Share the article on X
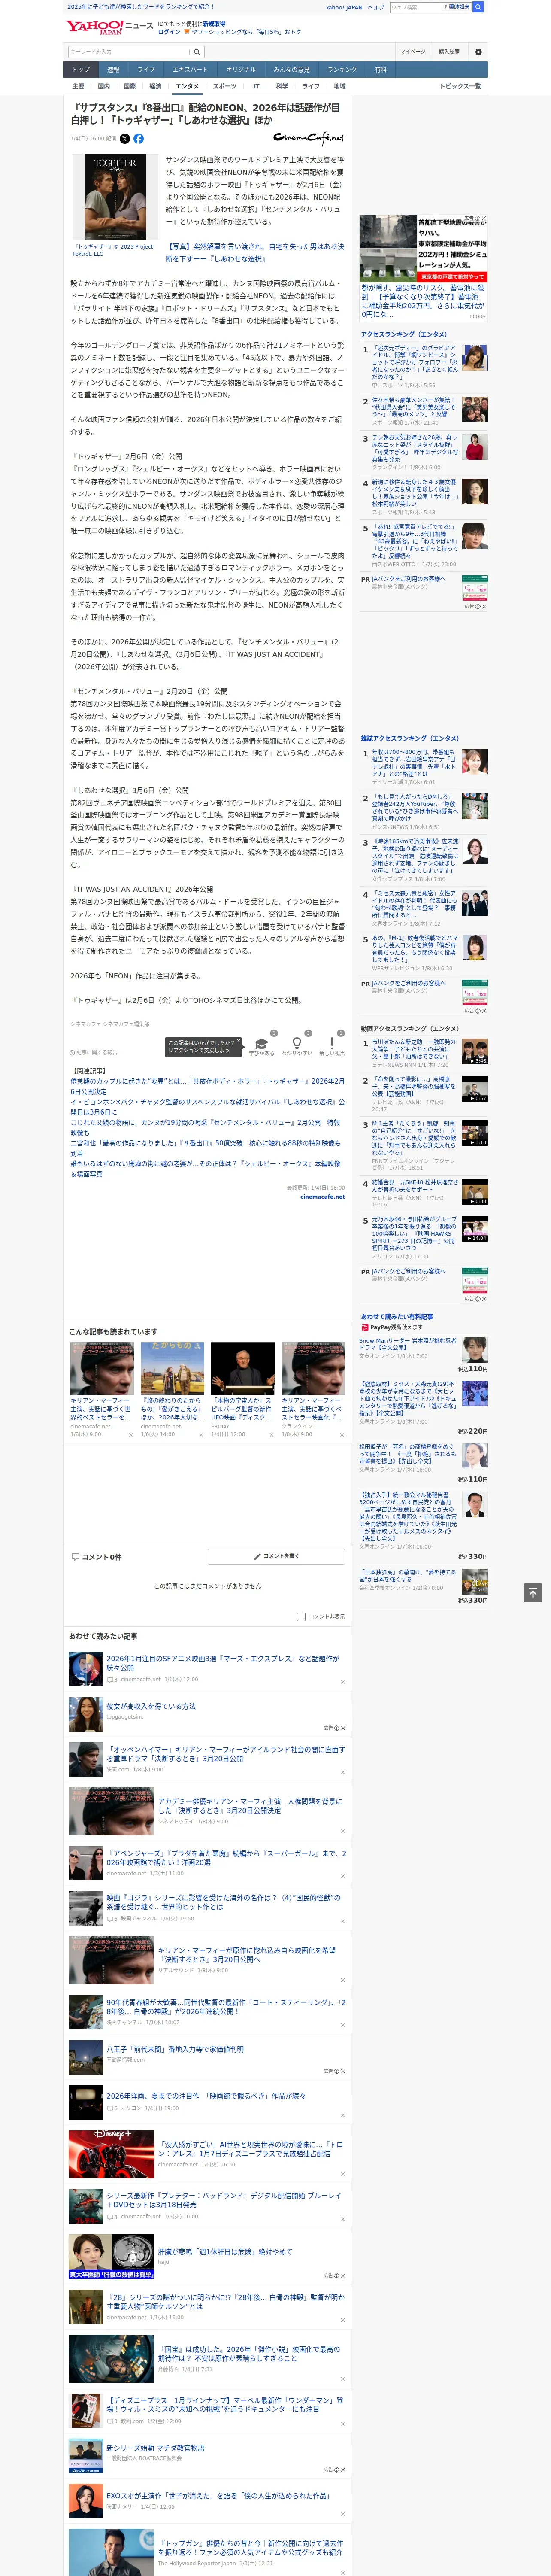This screenshot has height=2576, width=551. 125,139
